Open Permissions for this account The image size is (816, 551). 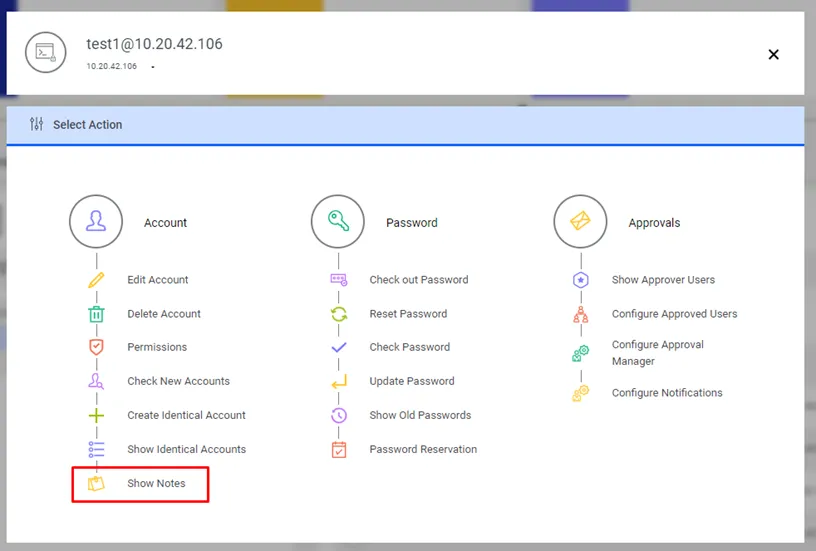[157, 347]
